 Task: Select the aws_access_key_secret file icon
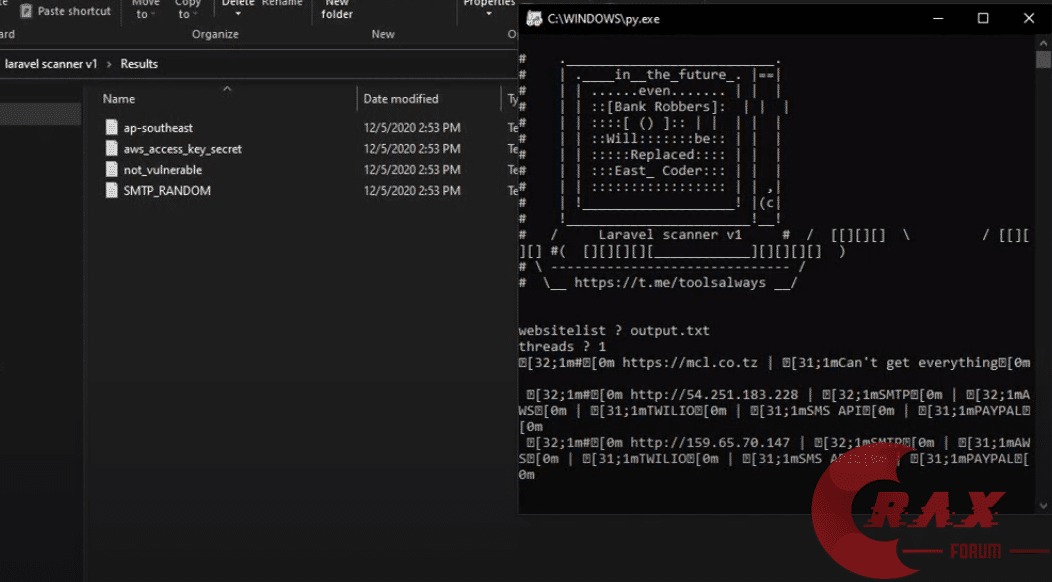coord(112,148)
